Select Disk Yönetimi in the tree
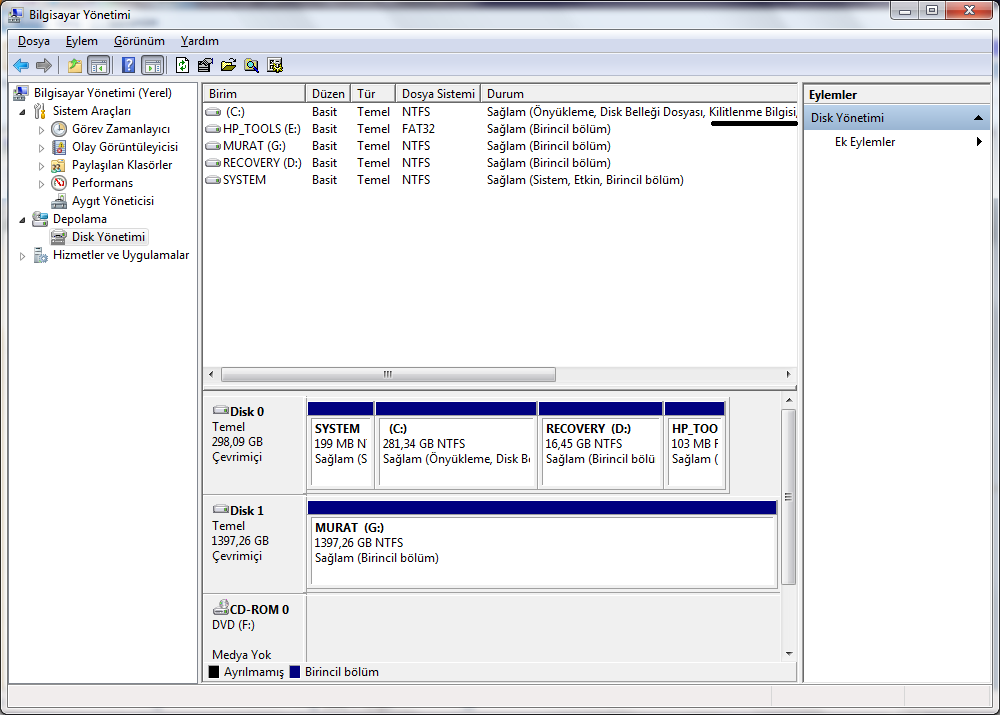 (108, 237)
